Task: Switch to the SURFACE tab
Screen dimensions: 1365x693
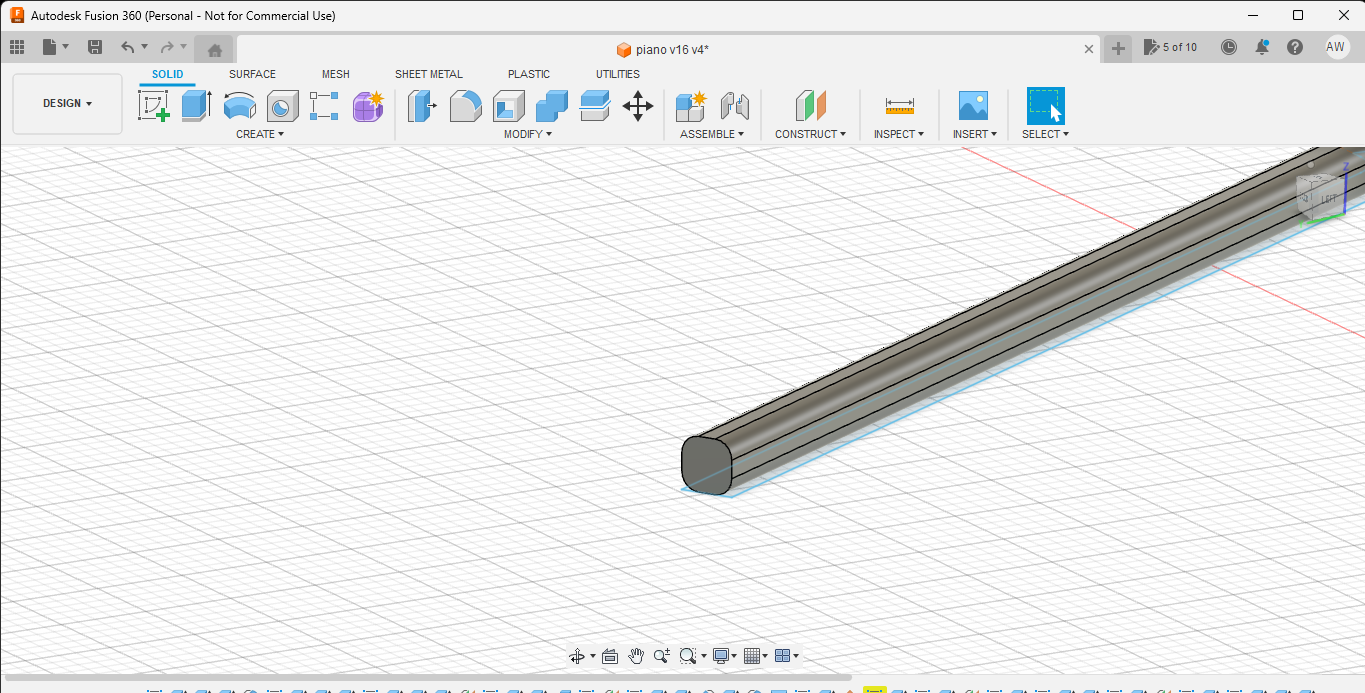Action: (251, 73)
